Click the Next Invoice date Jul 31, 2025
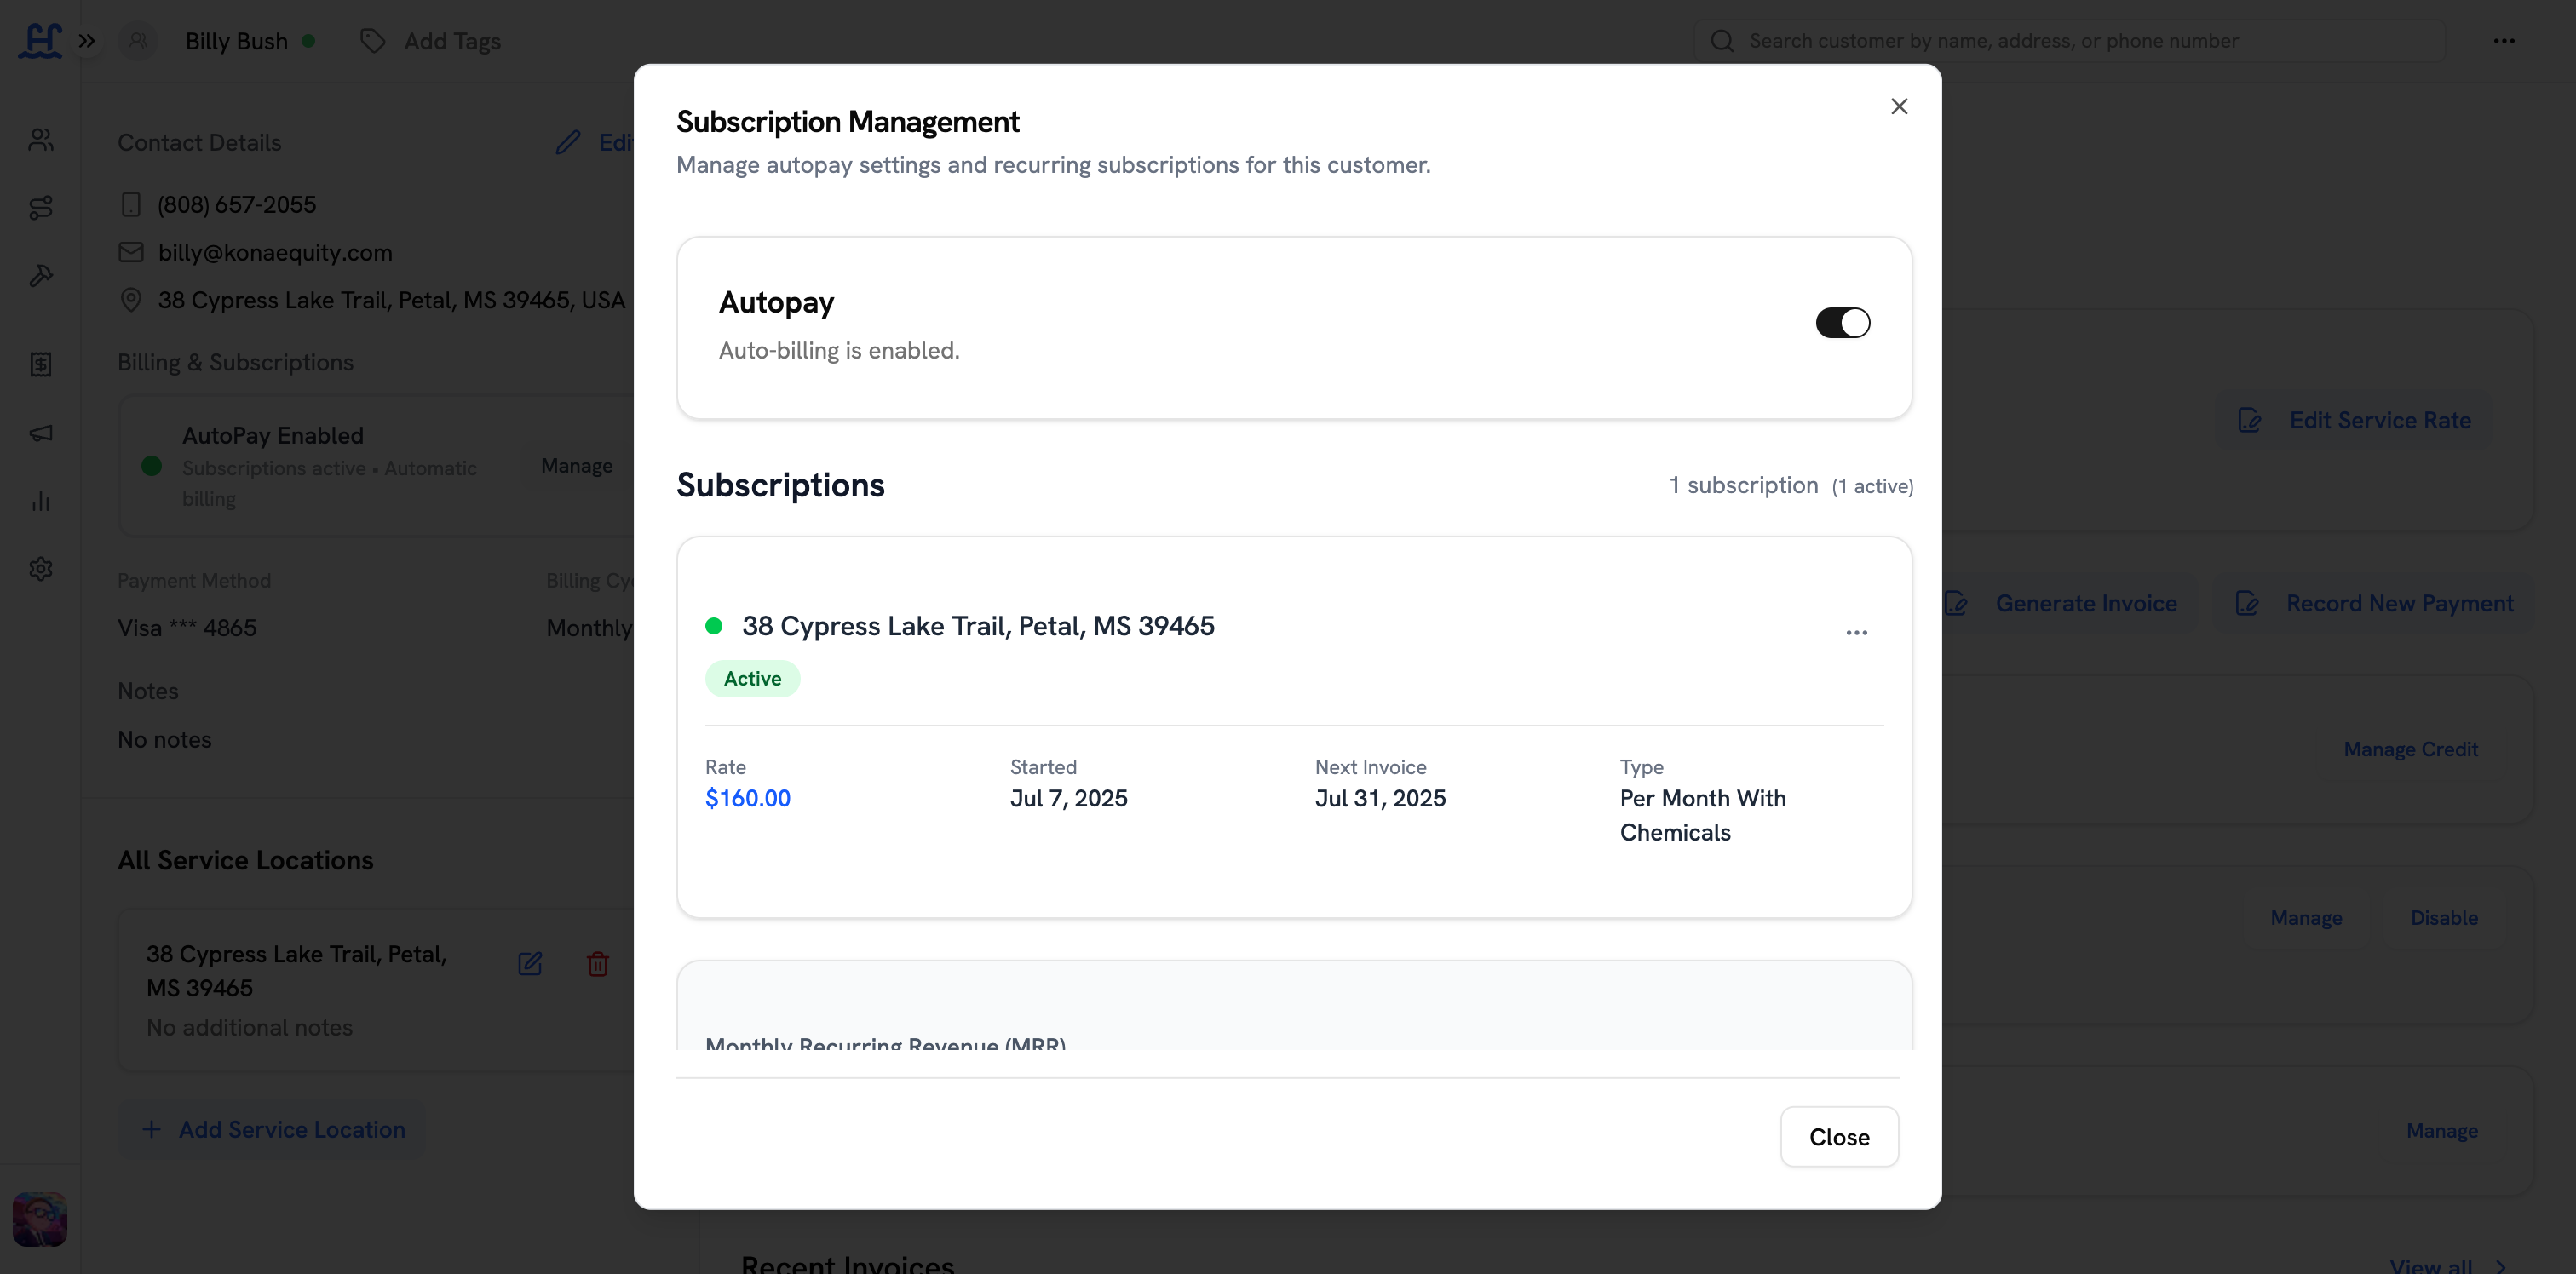 pos(1380,798)
